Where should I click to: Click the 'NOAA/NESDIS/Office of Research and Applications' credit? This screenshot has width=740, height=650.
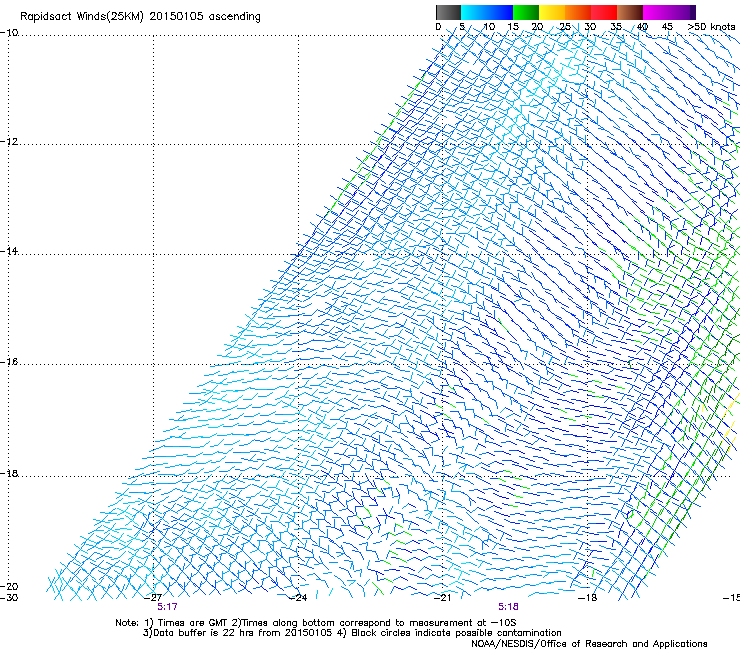pos(589,644)
